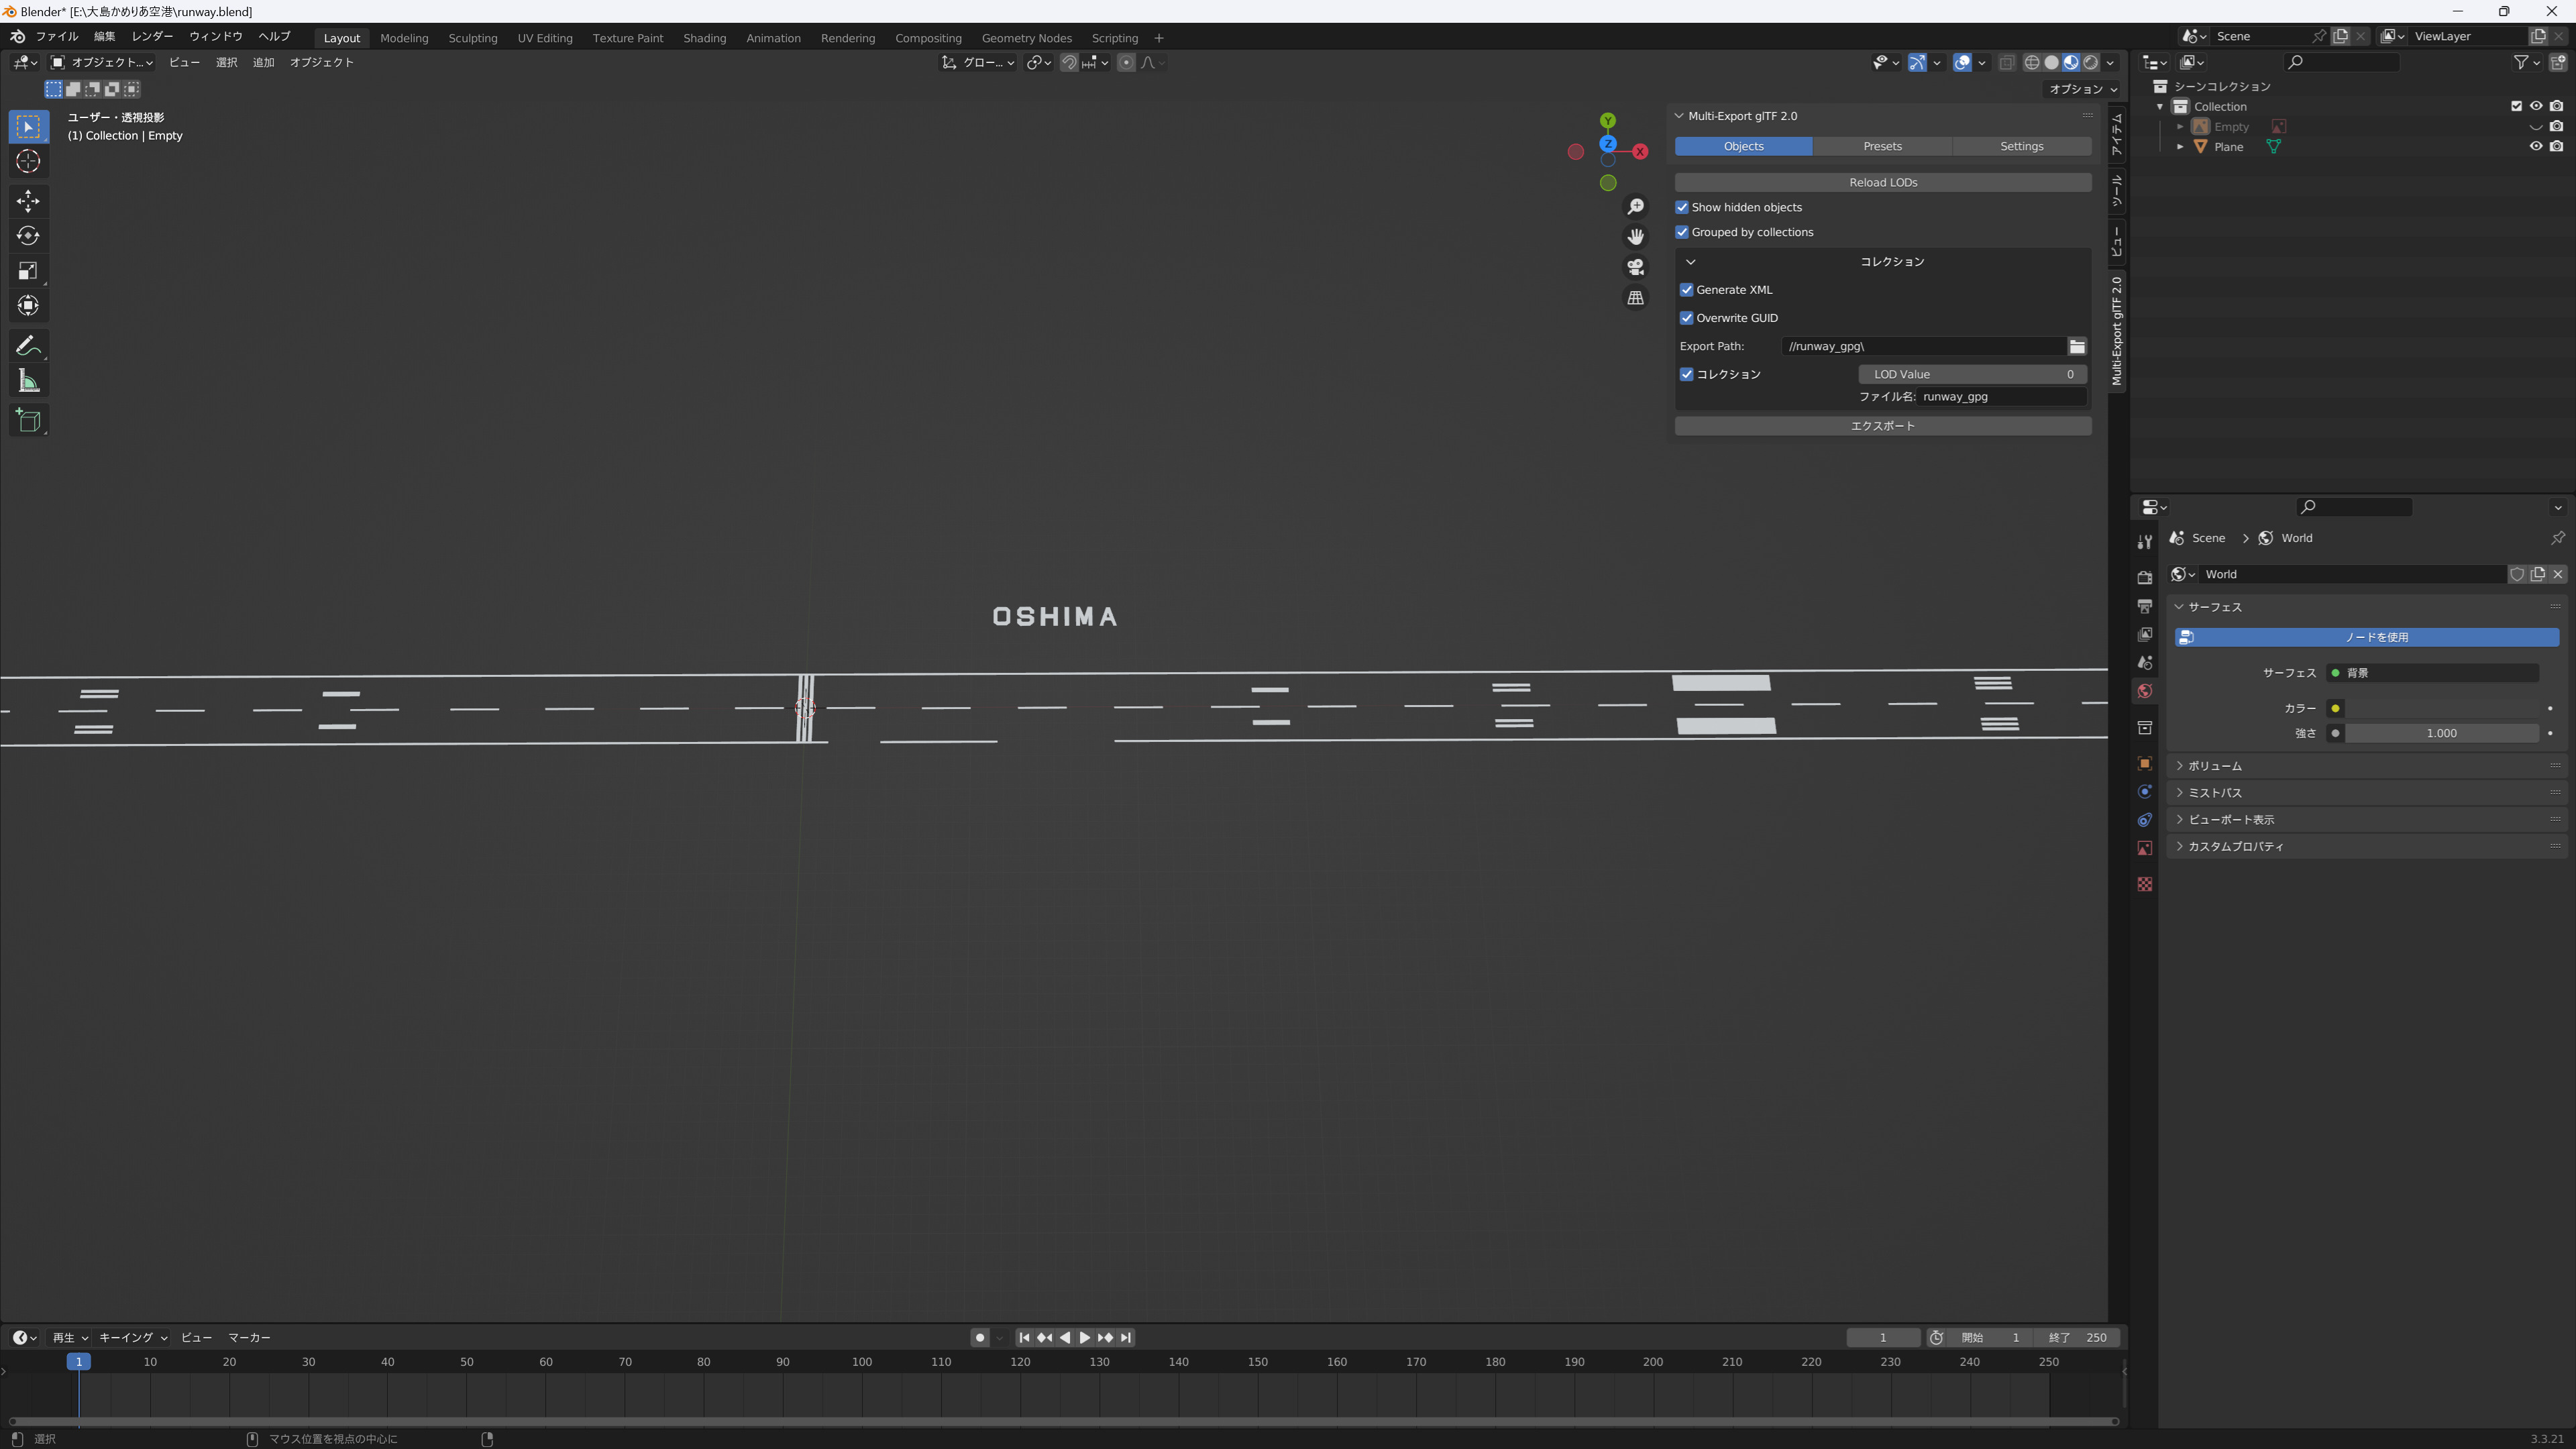Click the Reload LODs button
This screenshot has height=1449, width=2576.
point(1883,182)
